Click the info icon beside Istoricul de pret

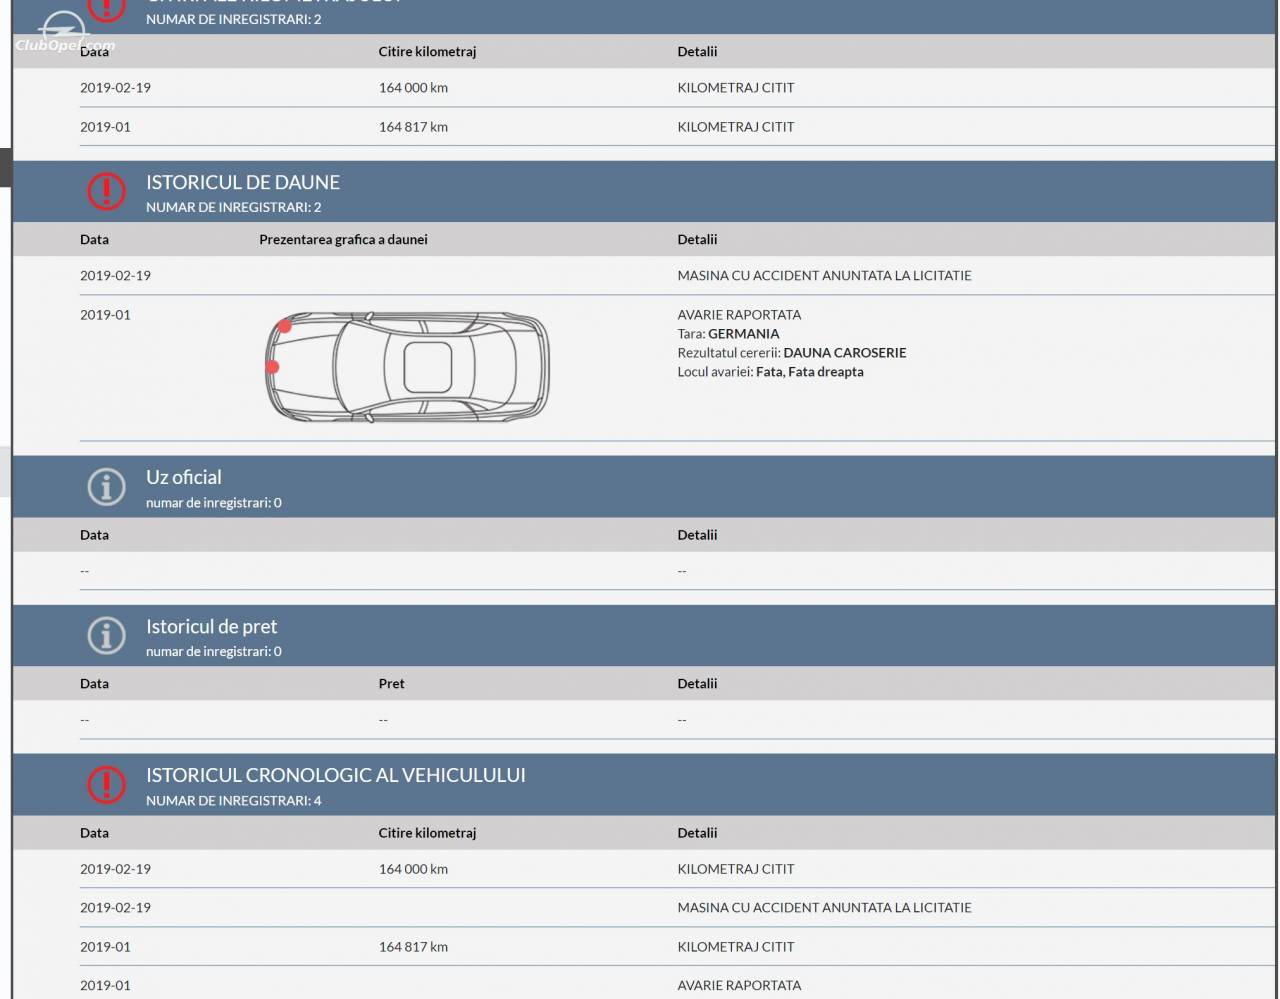point(106,635)
